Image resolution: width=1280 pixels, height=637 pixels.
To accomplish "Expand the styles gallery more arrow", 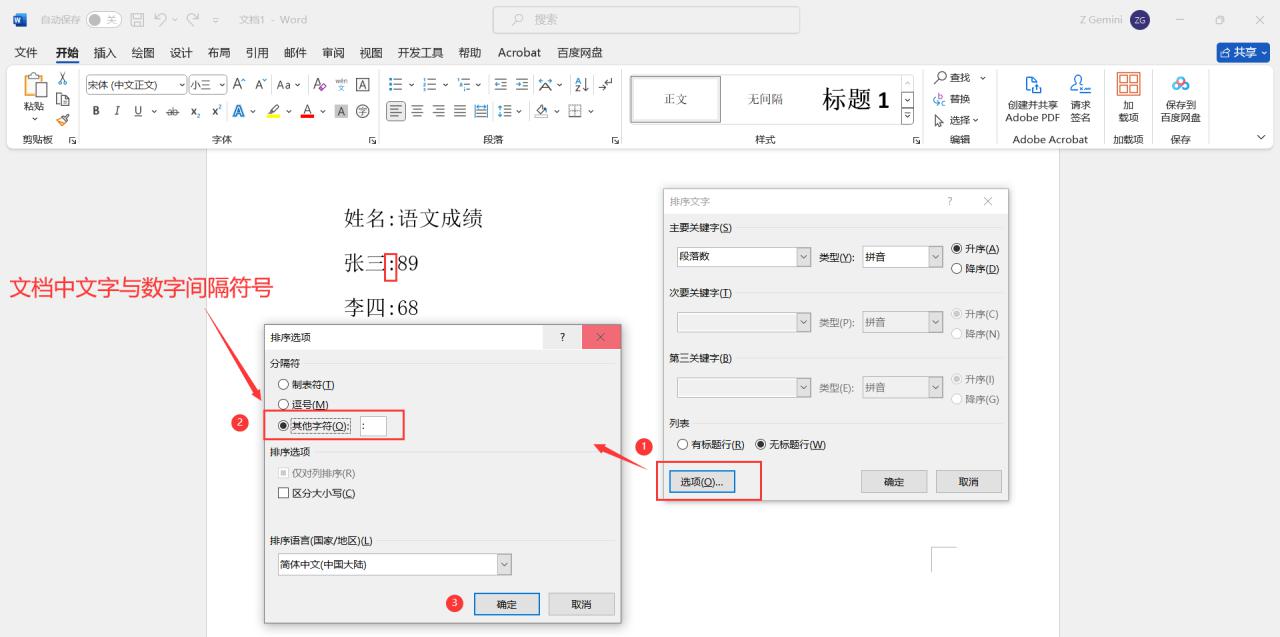I will pyautogui.click(x=908, y=117).
